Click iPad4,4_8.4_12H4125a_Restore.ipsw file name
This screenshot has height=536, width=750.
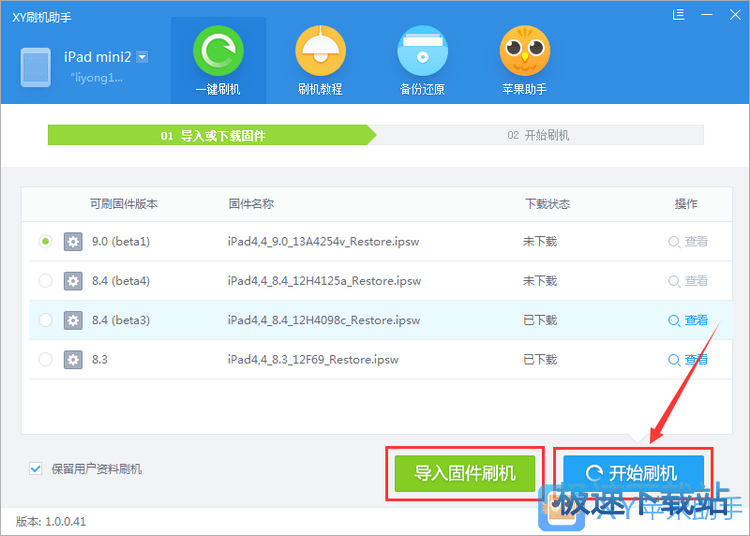tap(324, 281)
